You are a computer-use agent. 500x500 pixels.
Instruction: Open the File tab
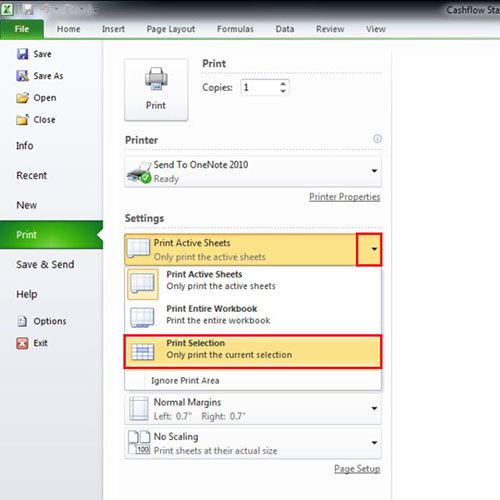[x=22, y=29]
